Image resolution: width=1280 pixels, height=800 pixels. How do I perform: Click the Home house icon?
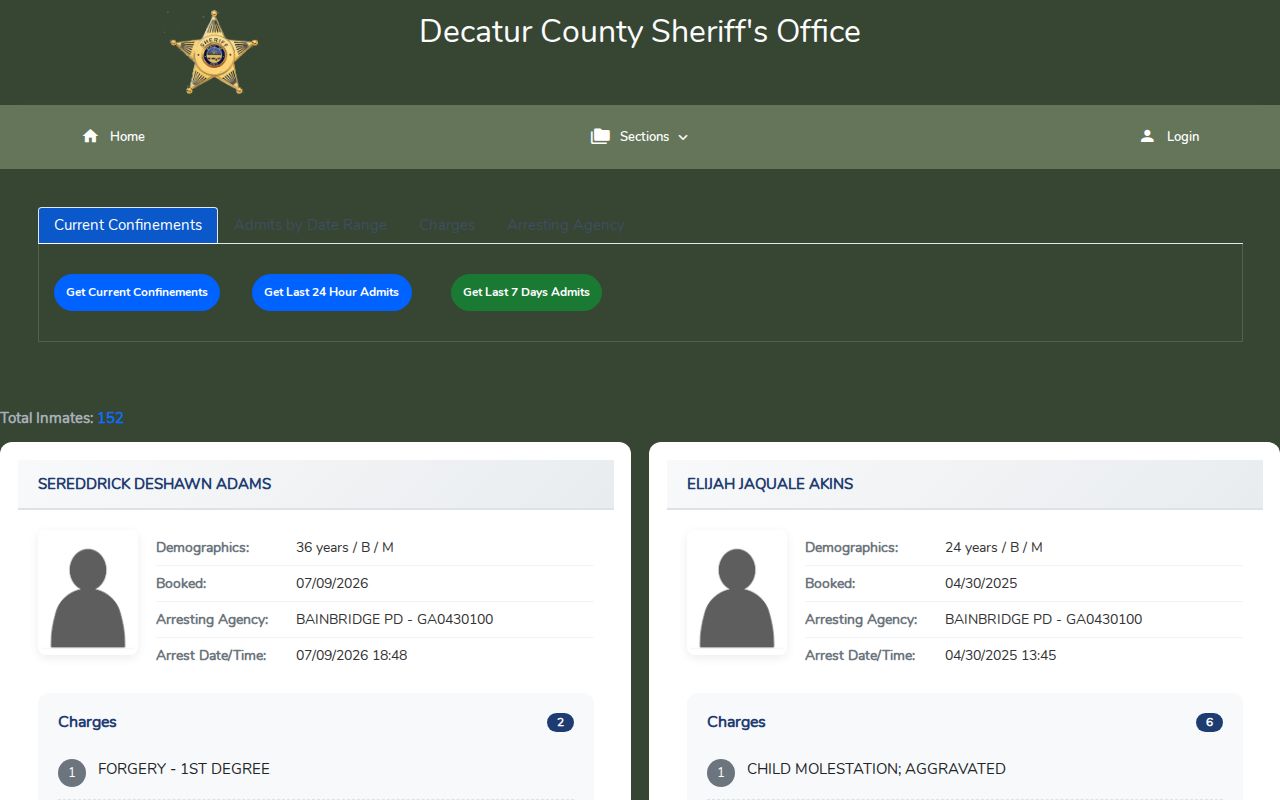pos(90,136)
